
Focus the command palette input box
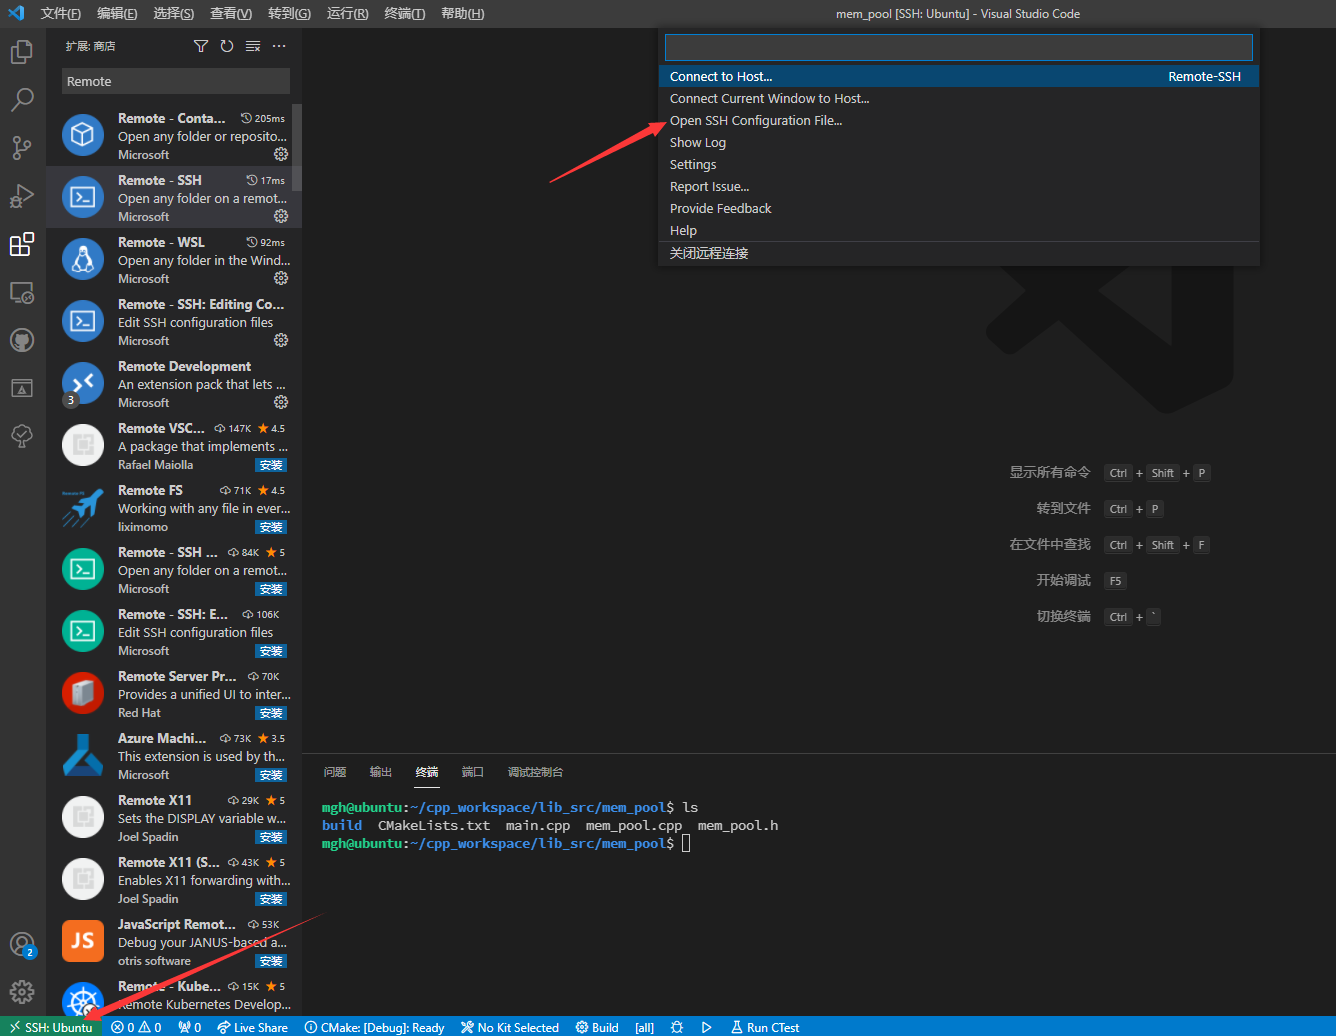[959, 47]
